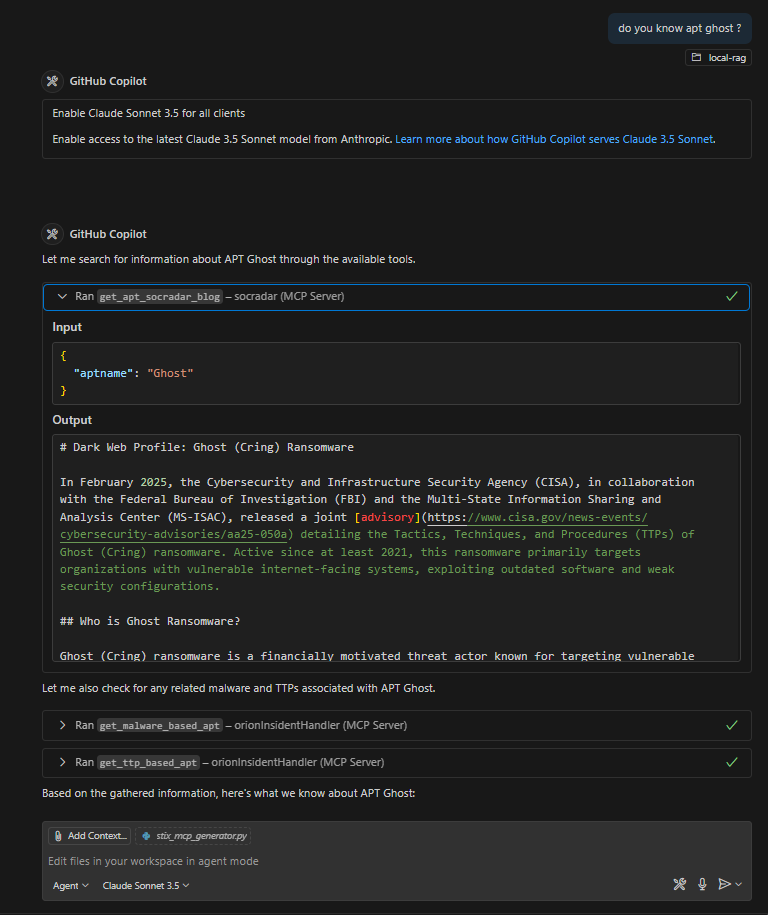Open the Agent mode dropdown
This screenshot has height=915, width=768.
pyautogui.click(x=71, y=885)
